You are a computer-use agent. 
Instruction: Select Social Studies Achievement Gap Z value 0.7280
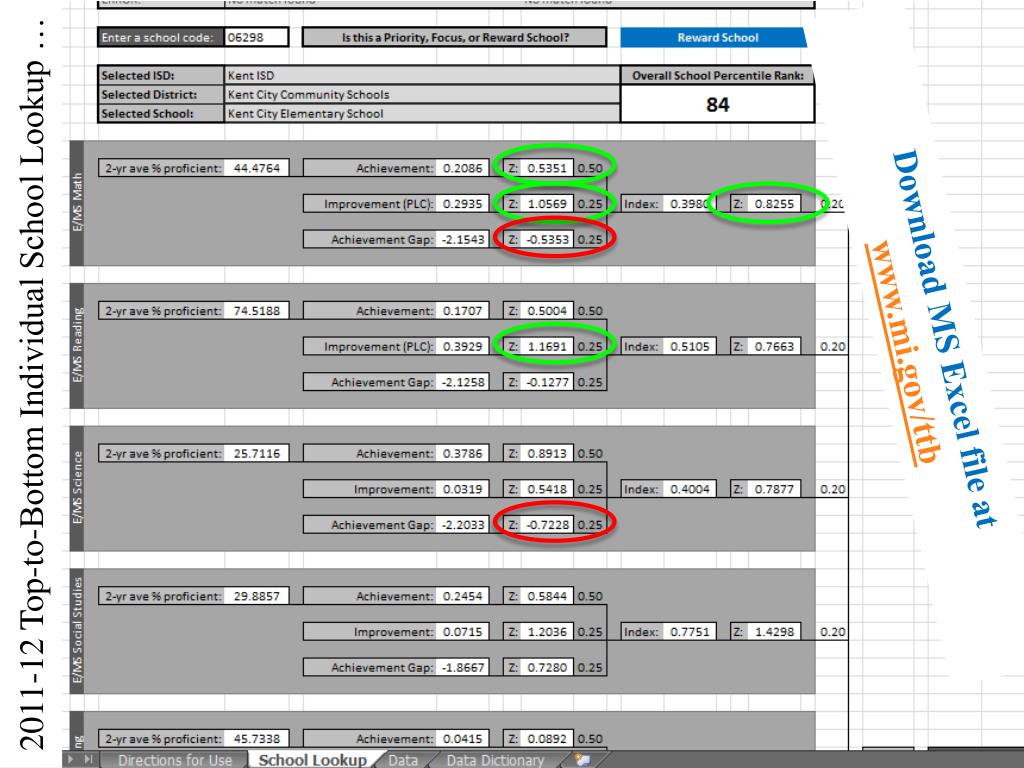[547, 667]
